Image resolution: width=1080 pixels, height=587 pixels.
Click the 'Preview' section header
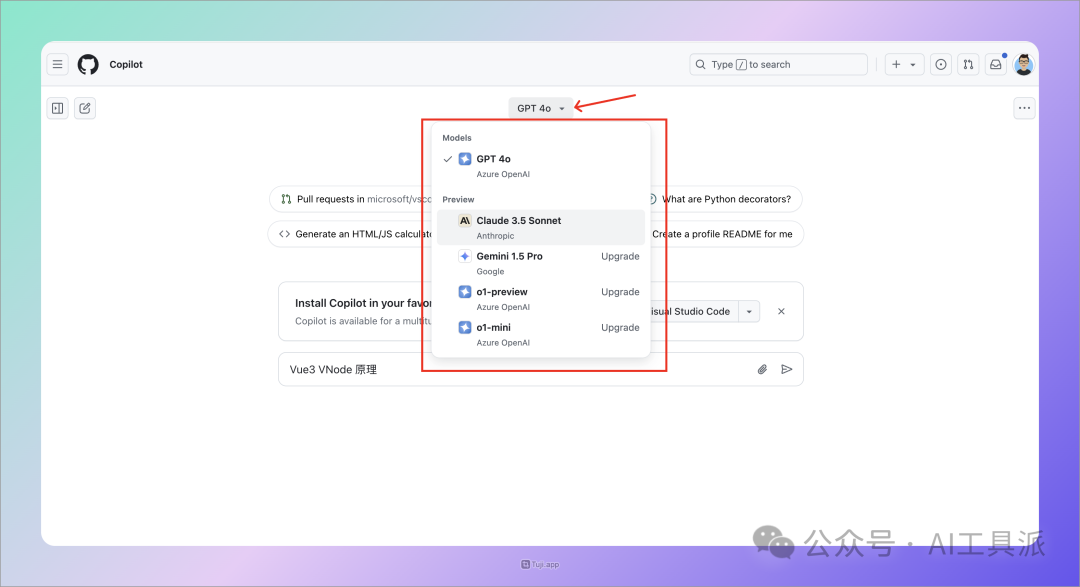click(458, 199)
